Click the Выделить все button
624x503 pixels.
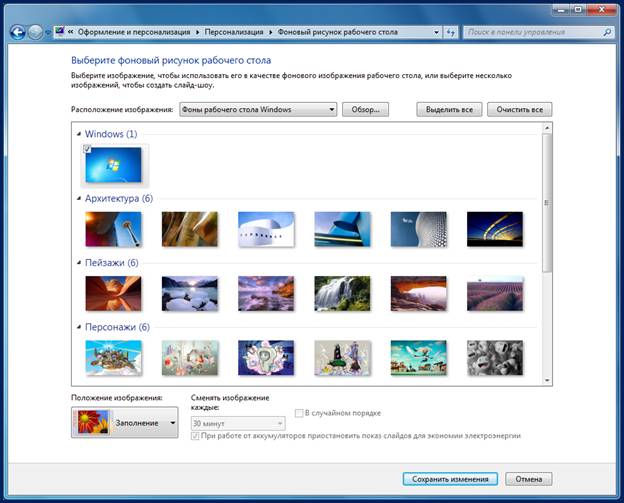[449, 109]
